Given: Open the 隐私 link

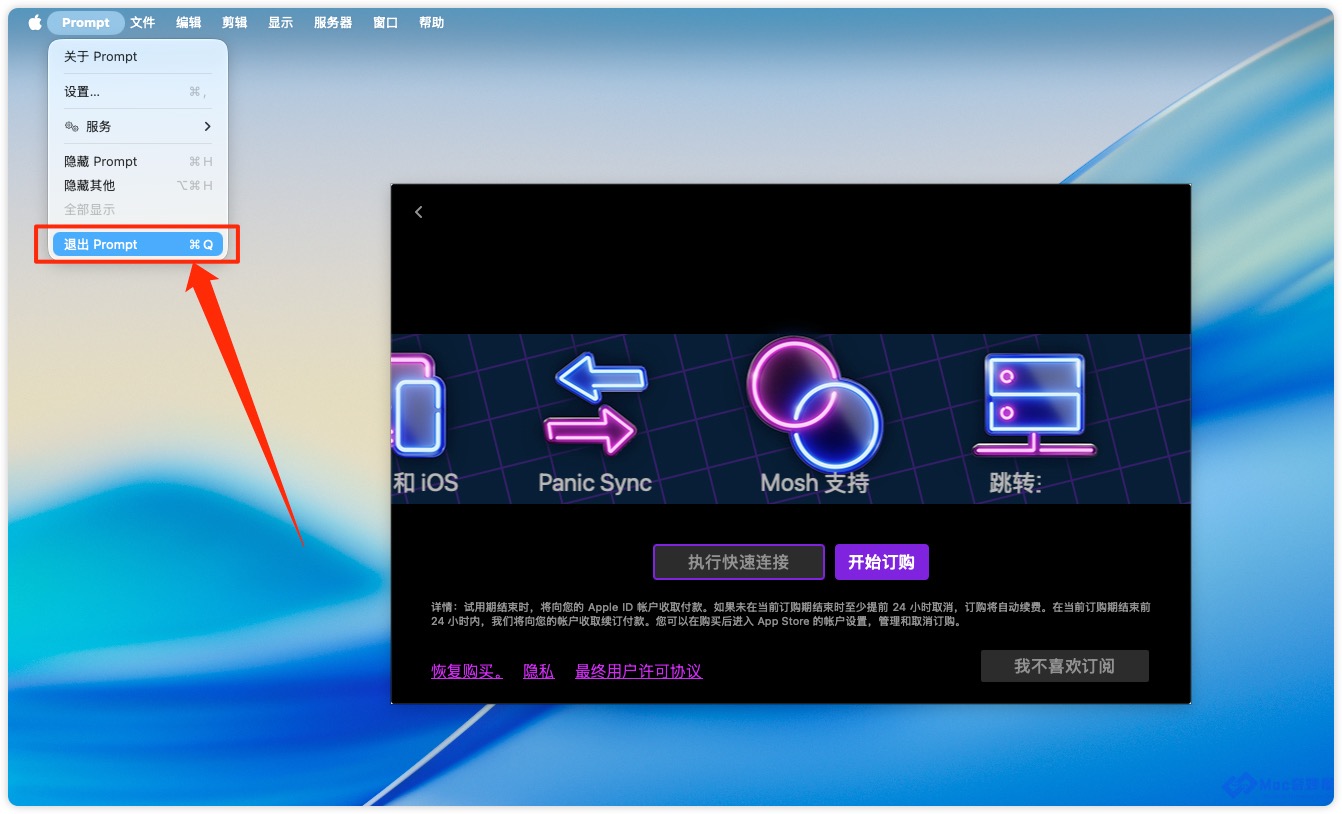Looking at the screenshot, I should (539, 671).
